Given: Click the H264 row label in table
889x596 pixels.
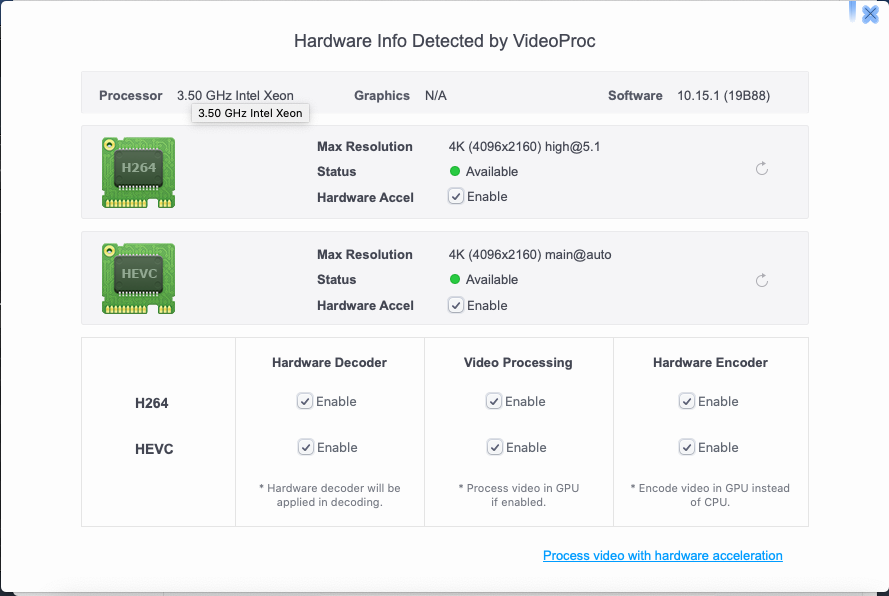Looking at the screenshot, I should coord(151,403).
